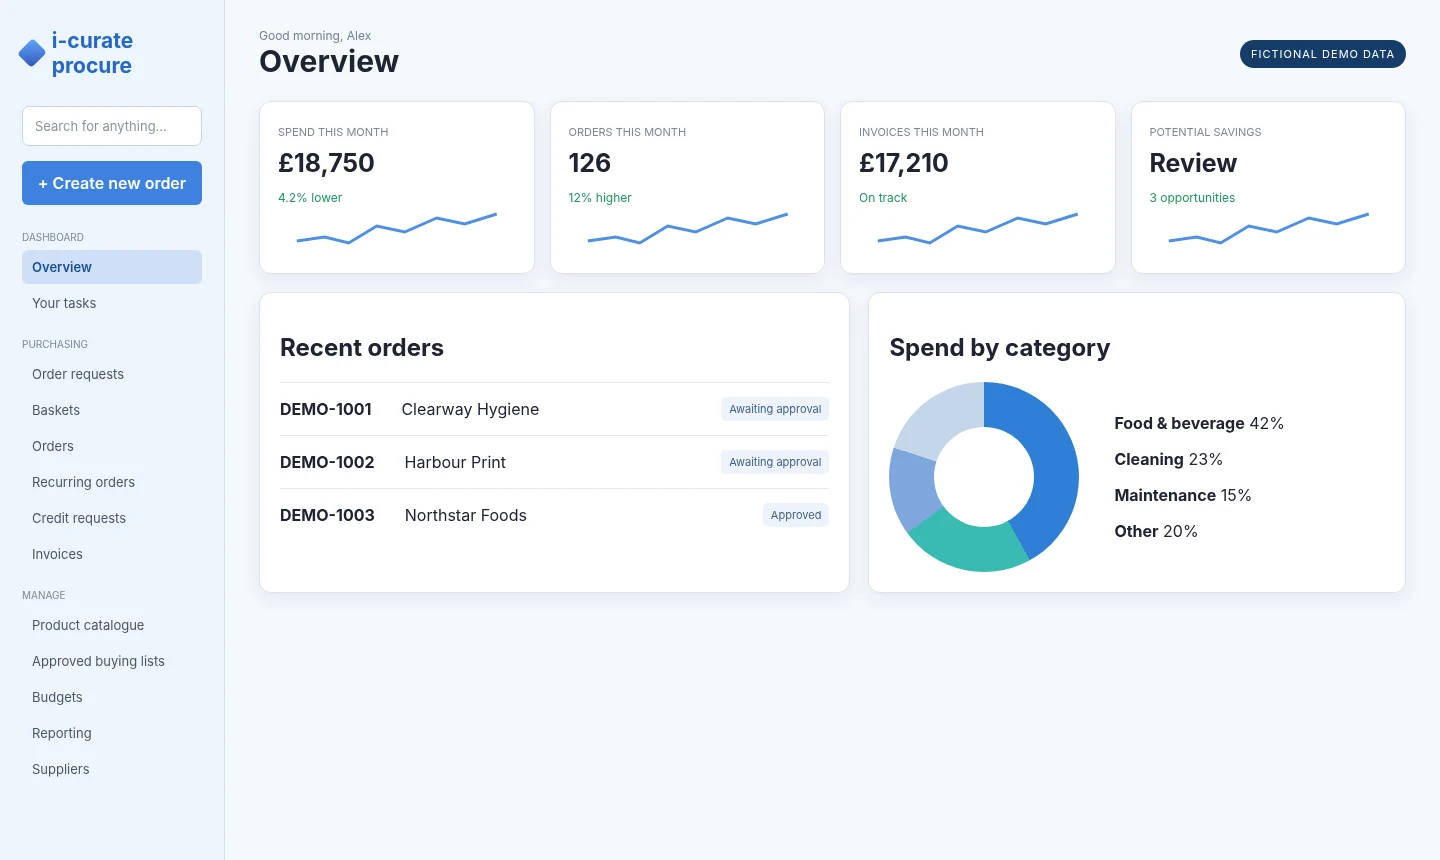Viewport: 1440px width, 860px height.
Task: Open order DEMO-1003
Action: coord(327,515)
